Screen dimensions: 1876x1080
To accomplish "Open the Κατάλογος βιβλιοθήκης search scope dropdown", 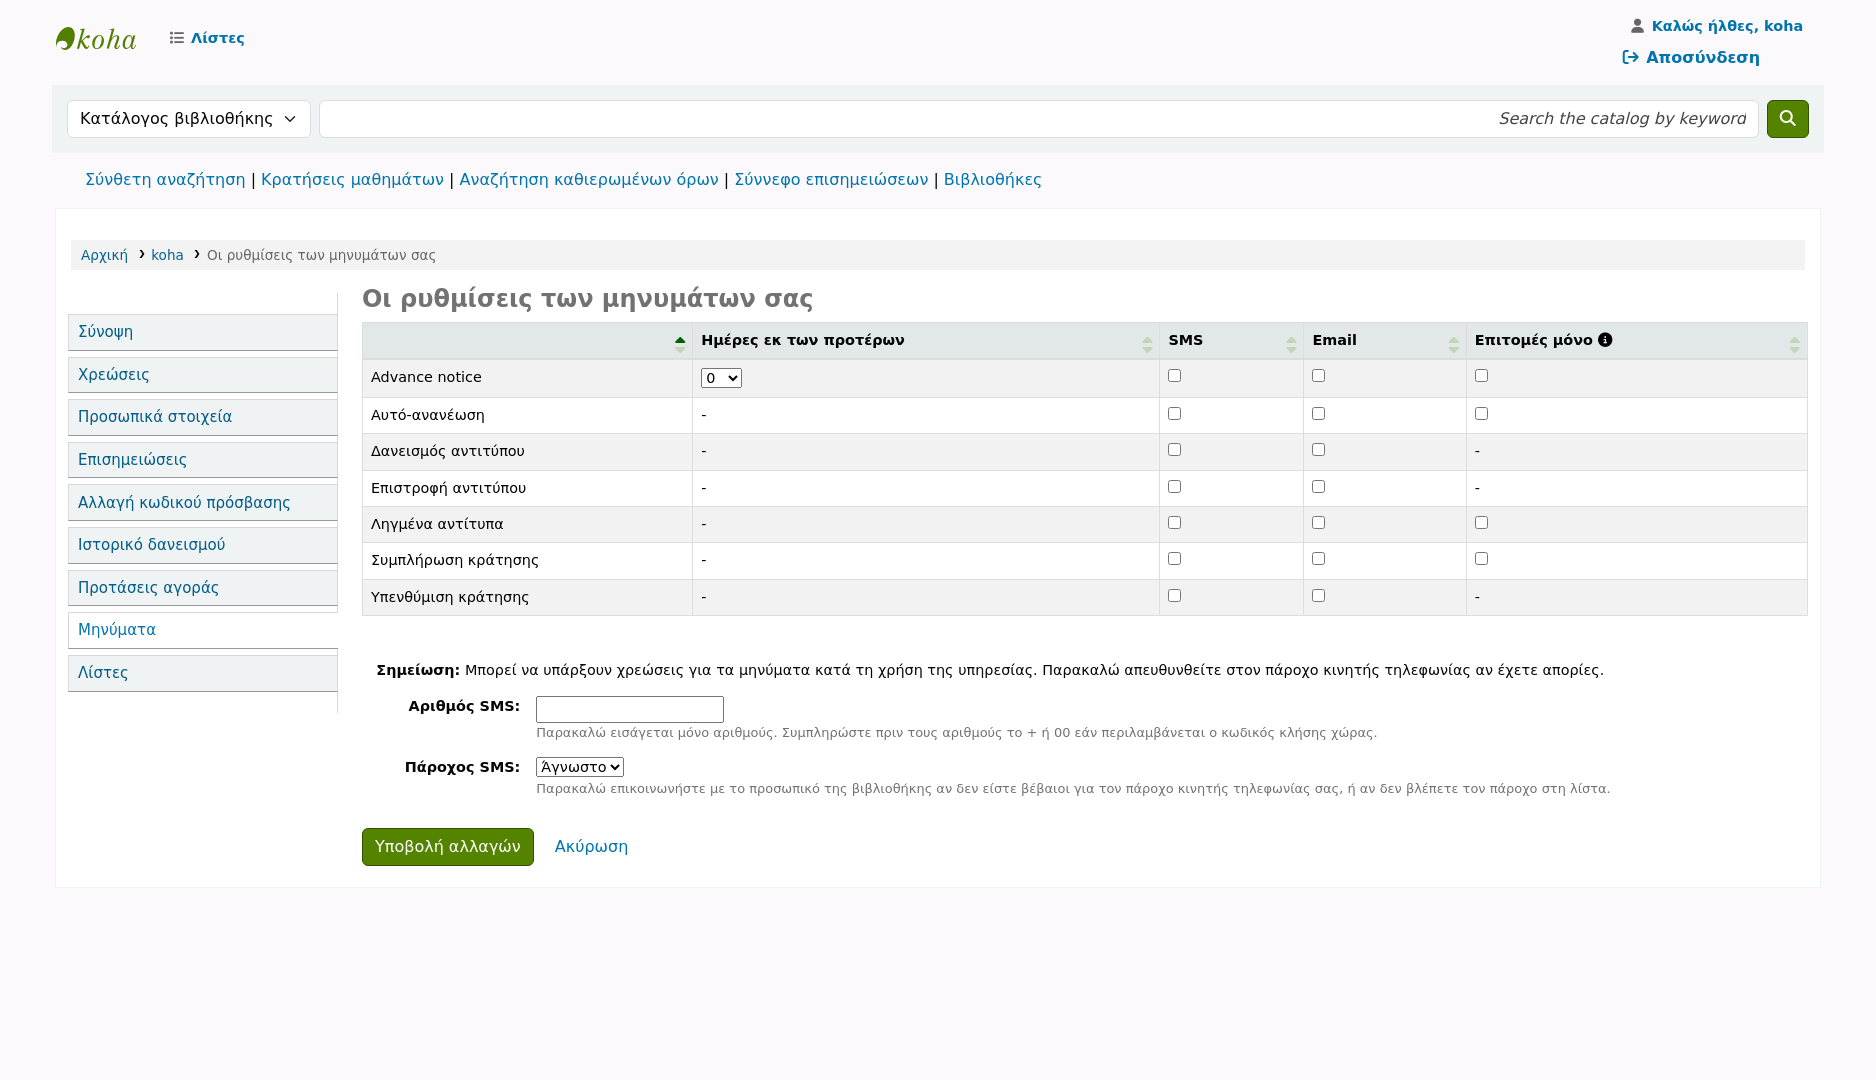I will 189,119.
